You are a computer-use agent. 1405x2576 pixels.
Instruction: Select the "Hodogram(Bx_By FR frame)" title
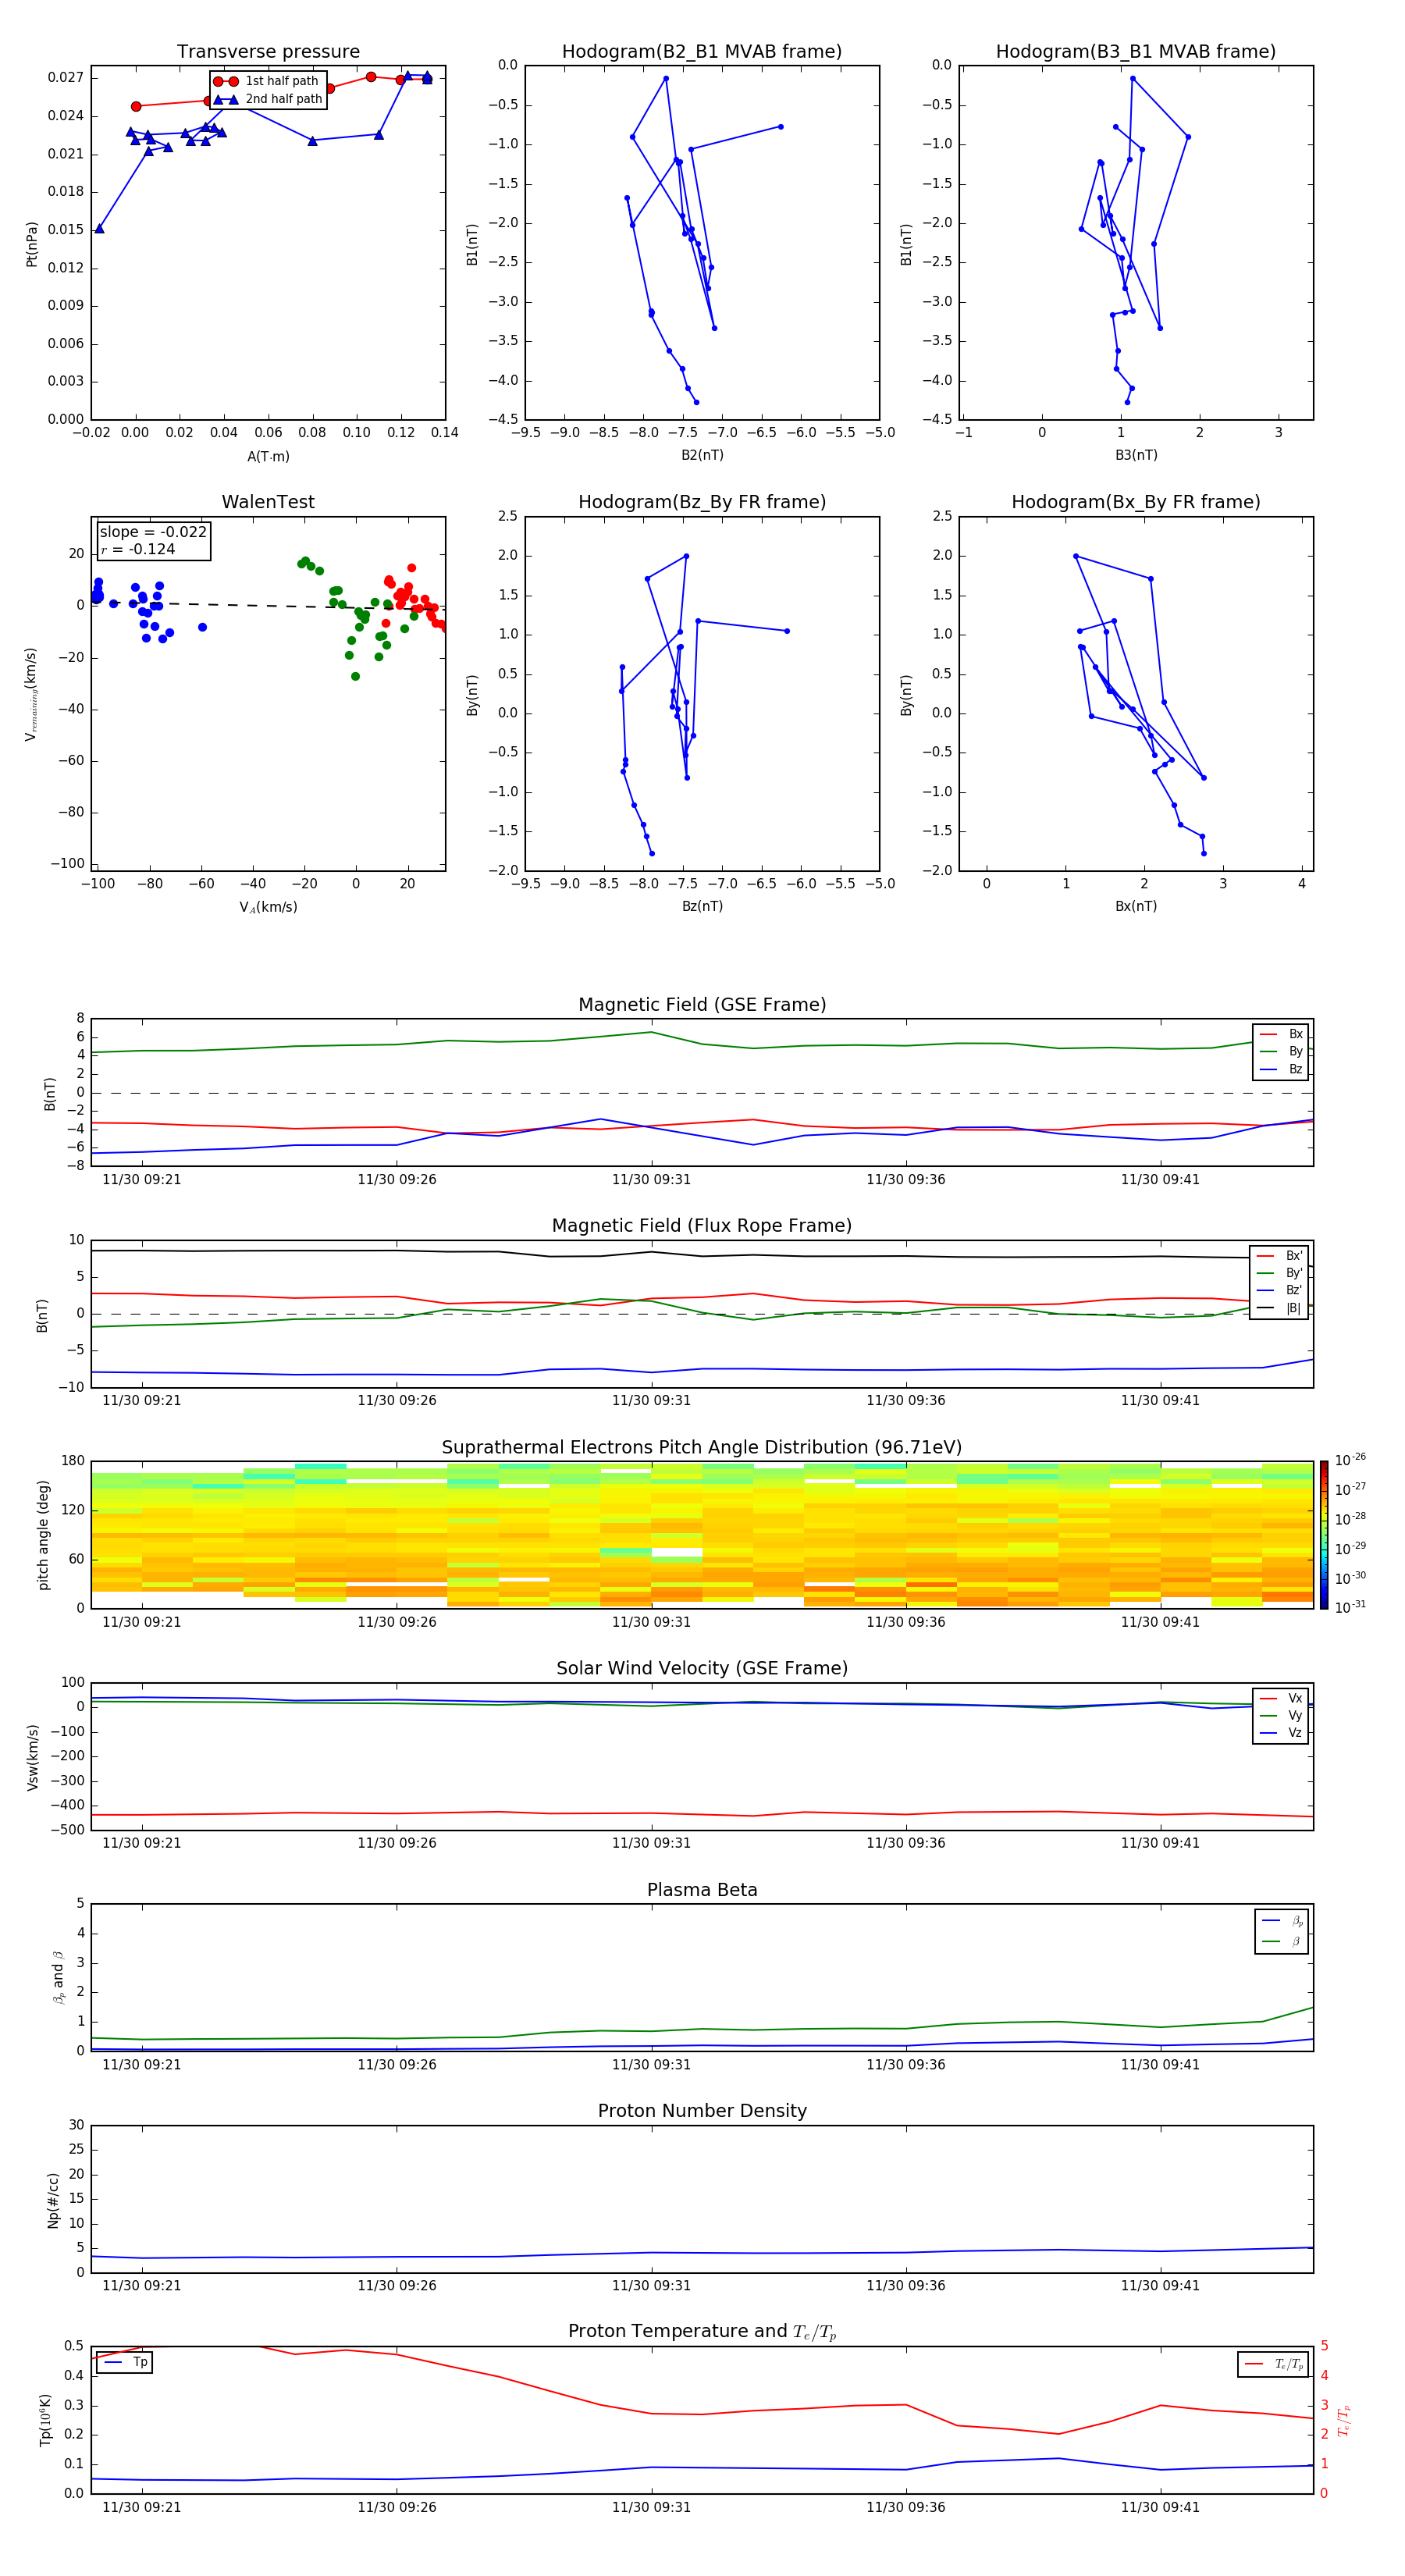pos(1136,502)
